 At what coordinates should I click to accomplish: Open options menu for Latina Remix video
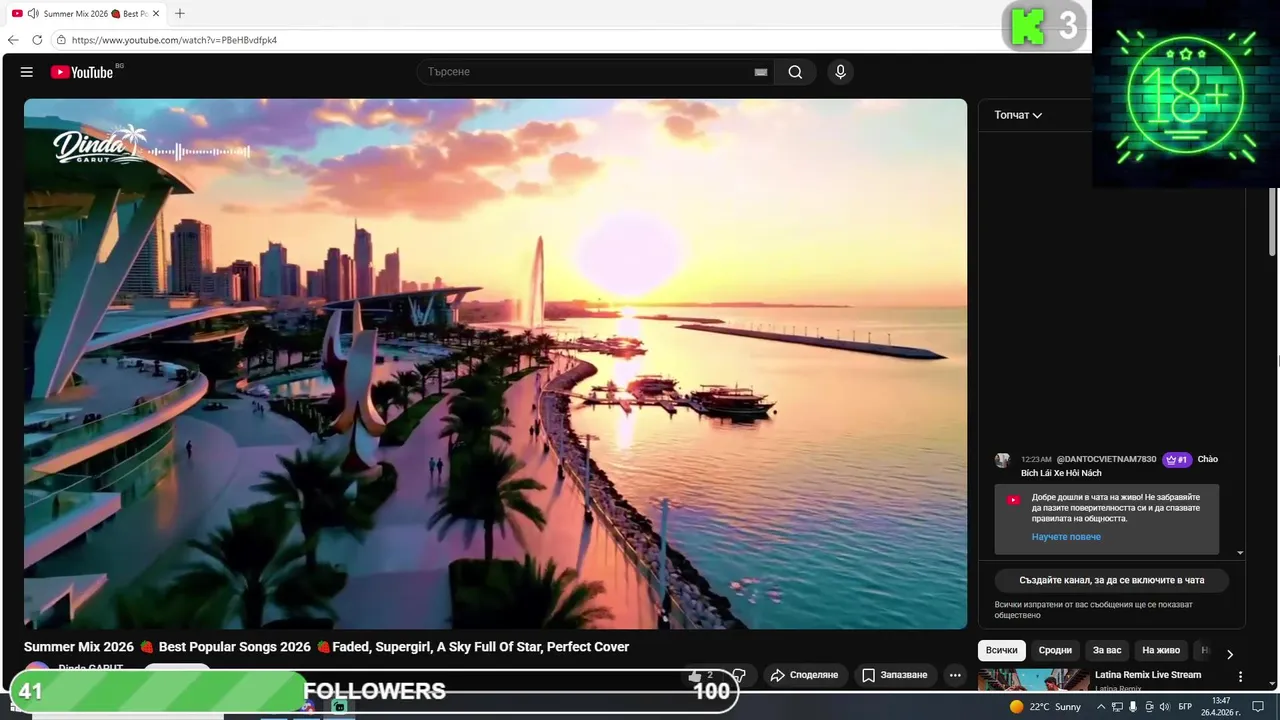click(1241, 677)
